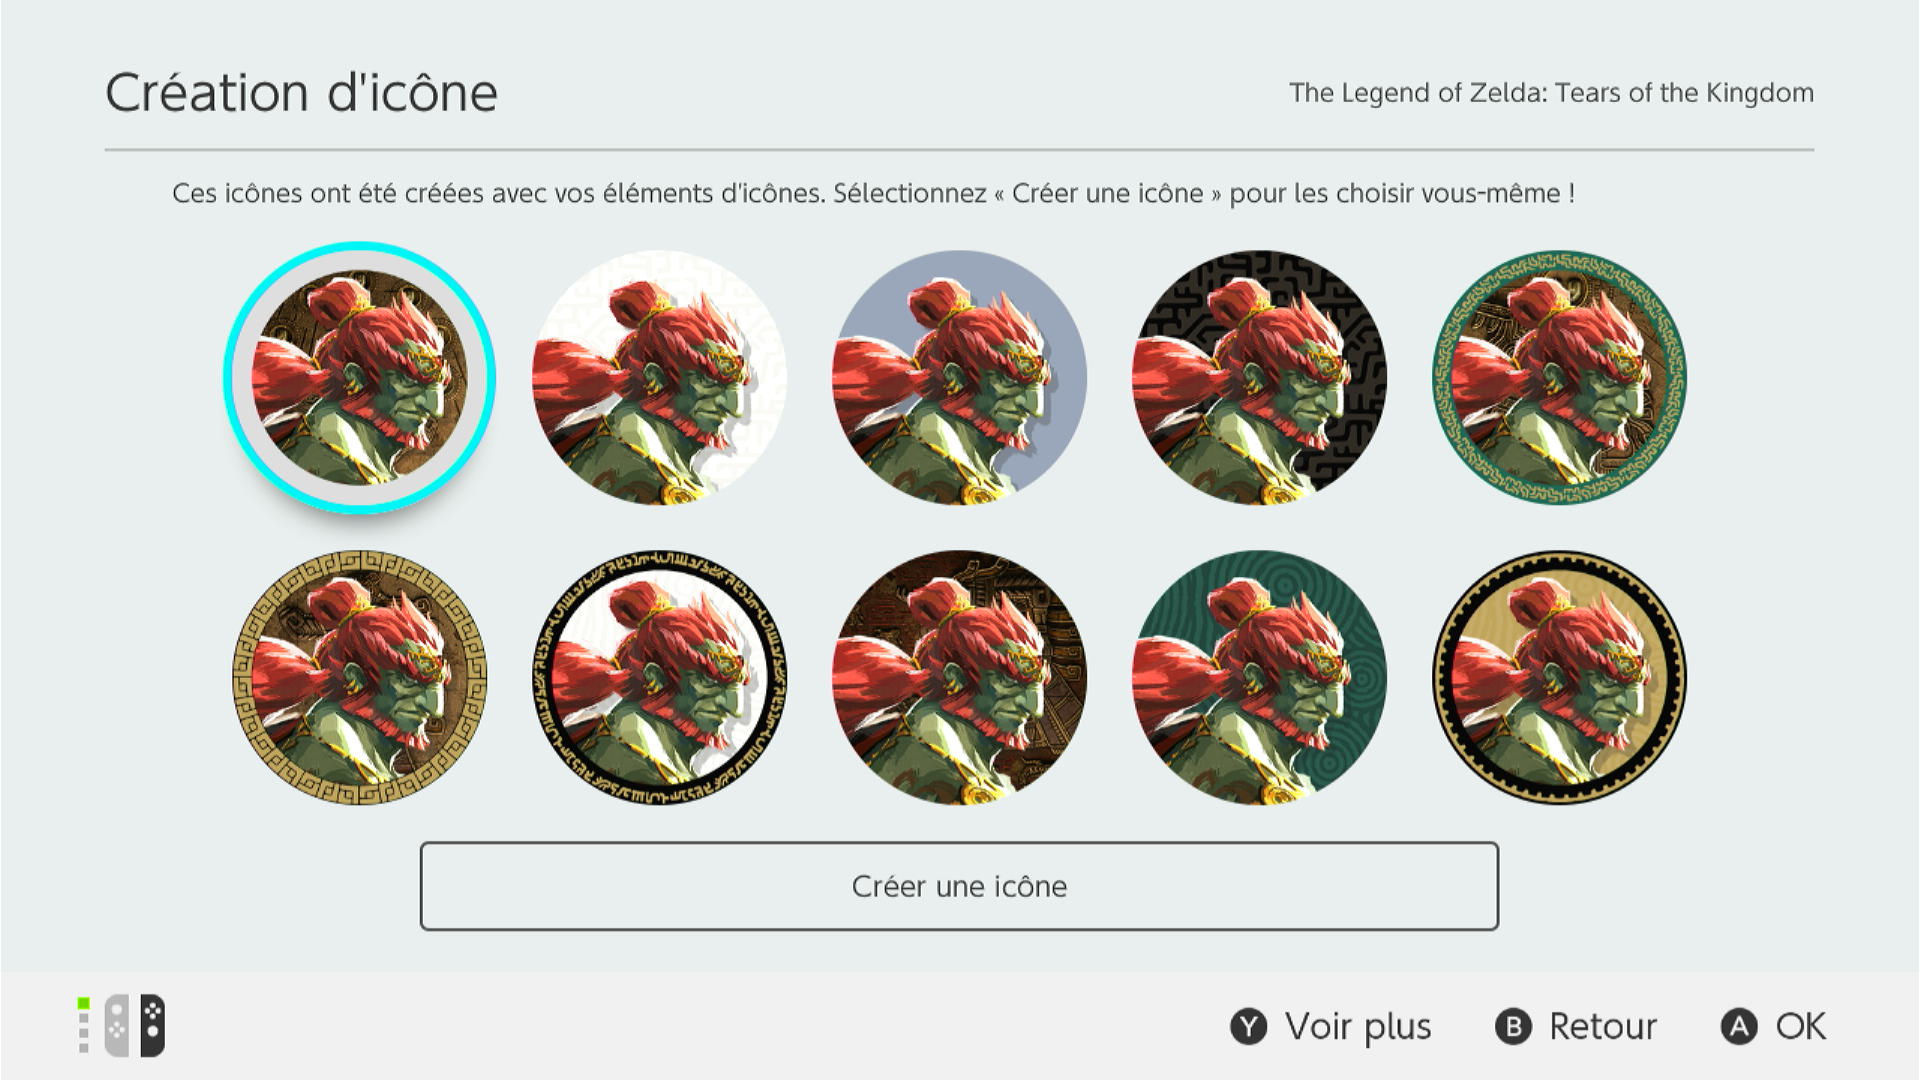This screenshot has height=1080, width=1920.
Task: Click the Joy-Con controller status icon
Action: pos(135,1026)
